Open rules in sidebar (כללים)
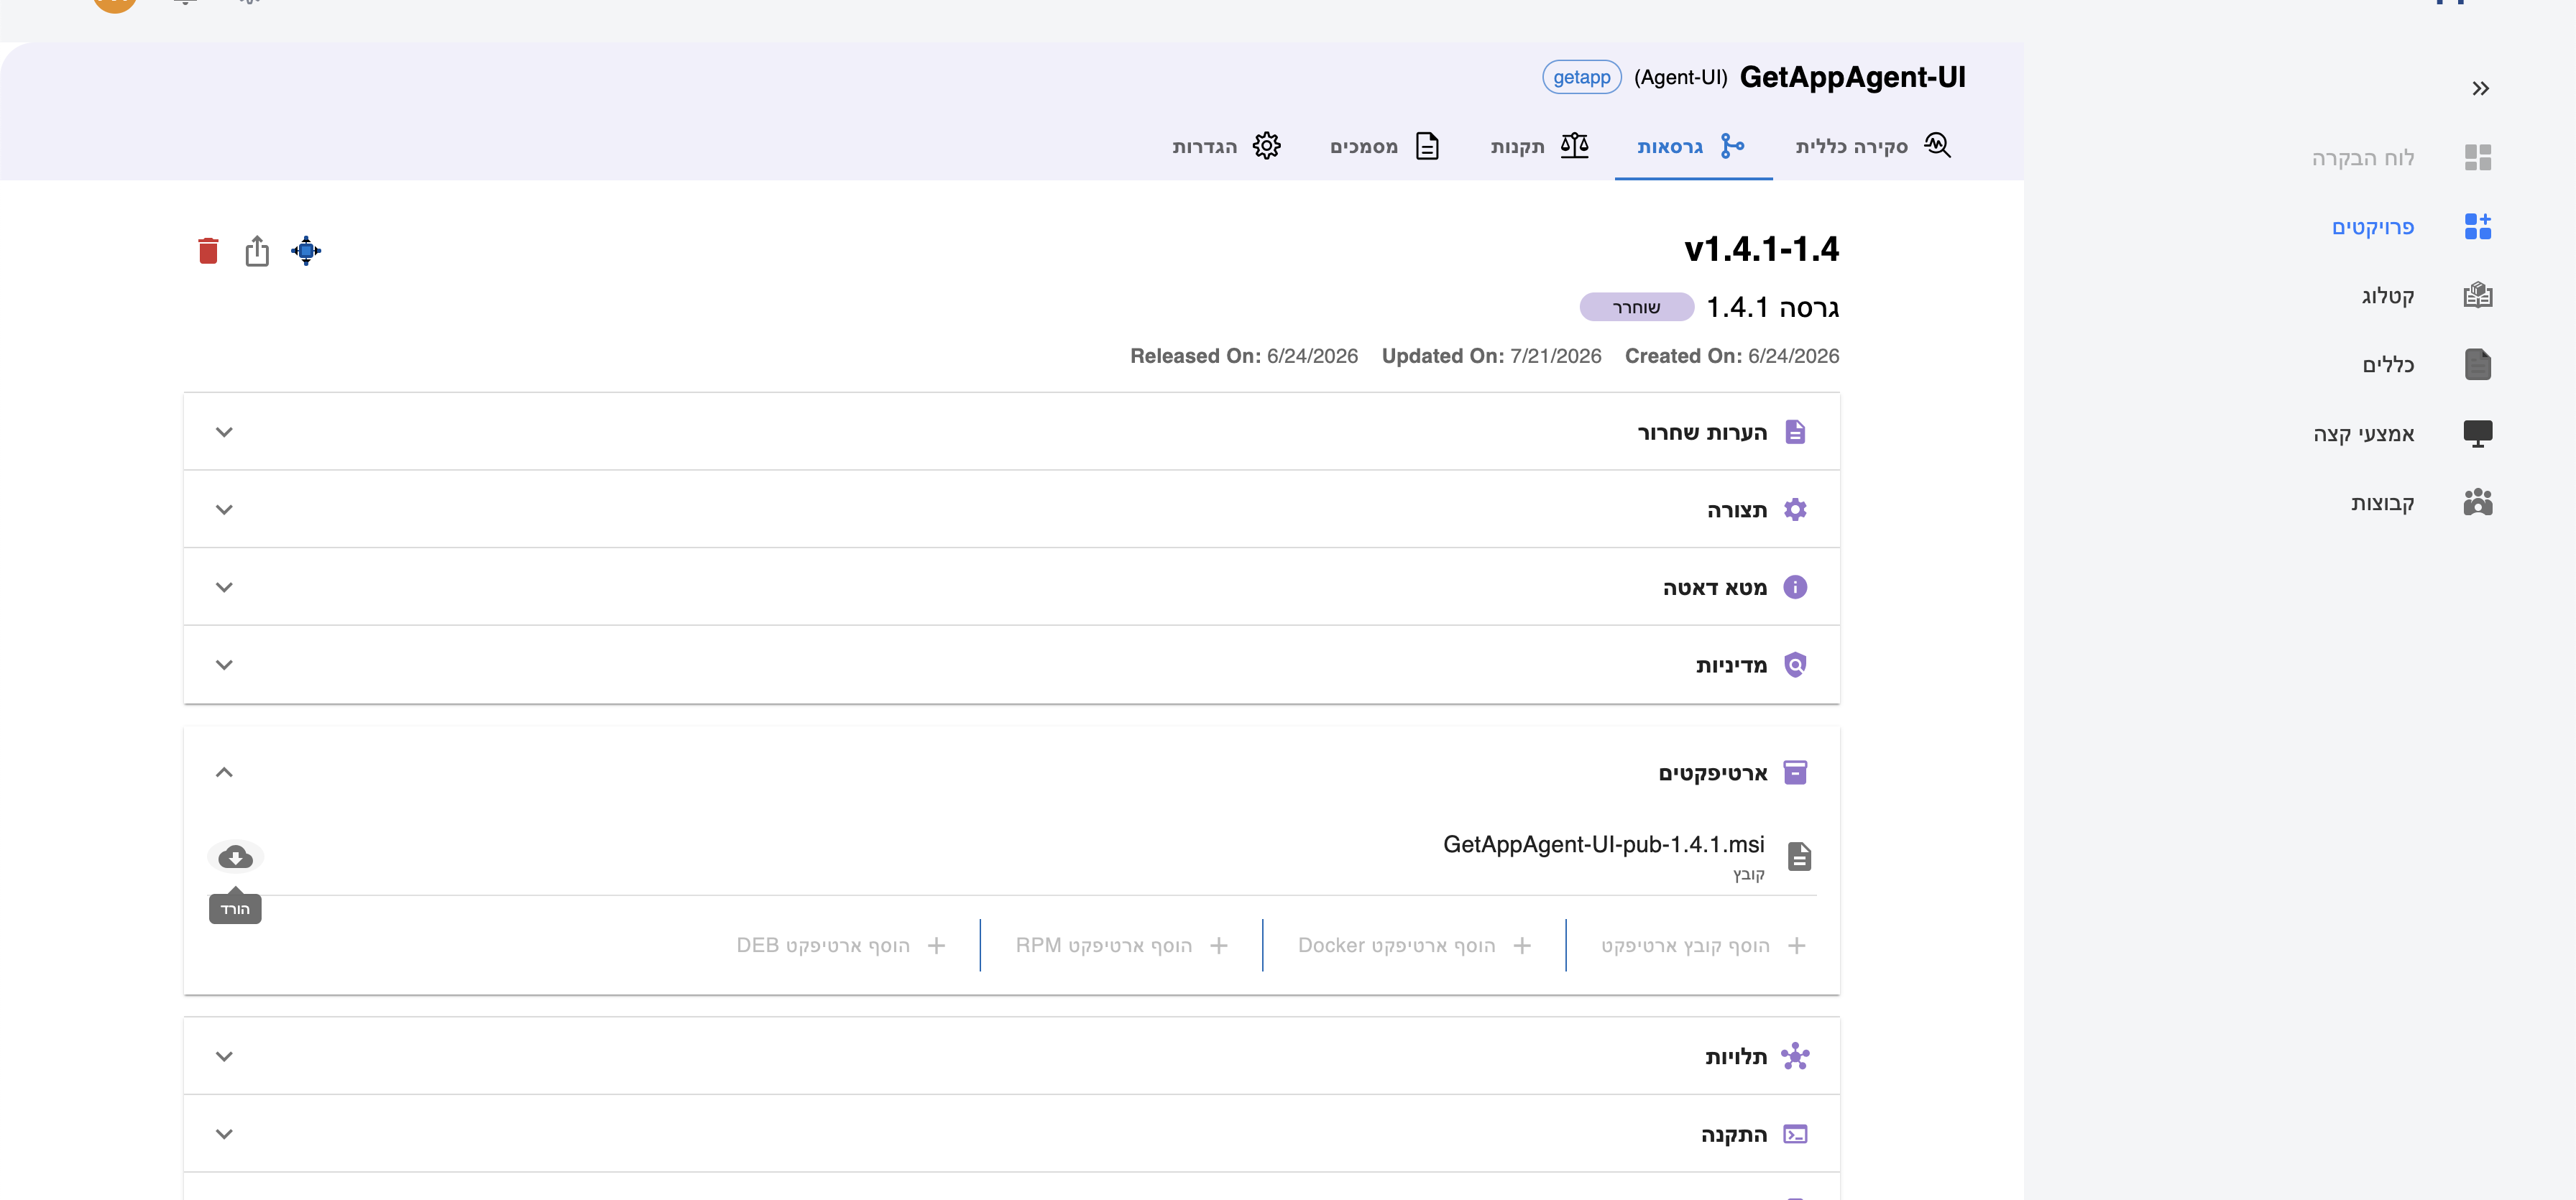The width and height of the screenshot is (2576, 1200). pyautogui.click(x=2388, y=365)
